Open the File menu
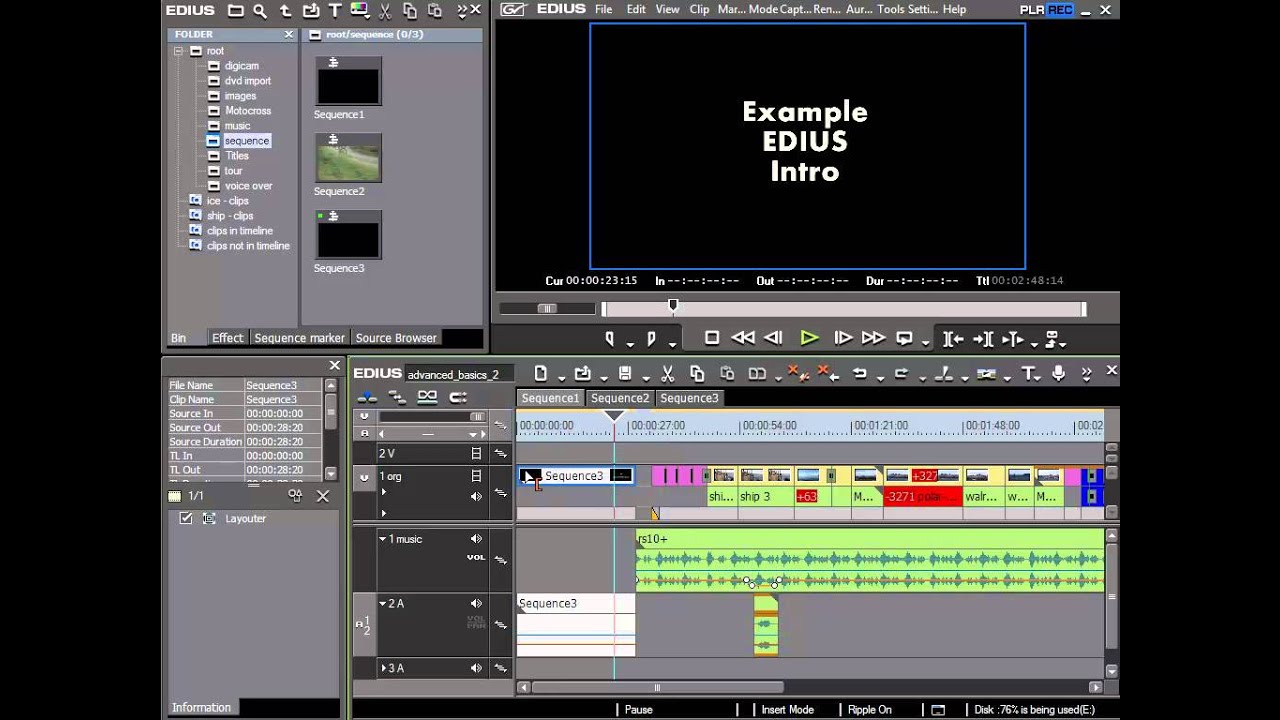The width and height of the screenshot is (1280, 720). 603,9
